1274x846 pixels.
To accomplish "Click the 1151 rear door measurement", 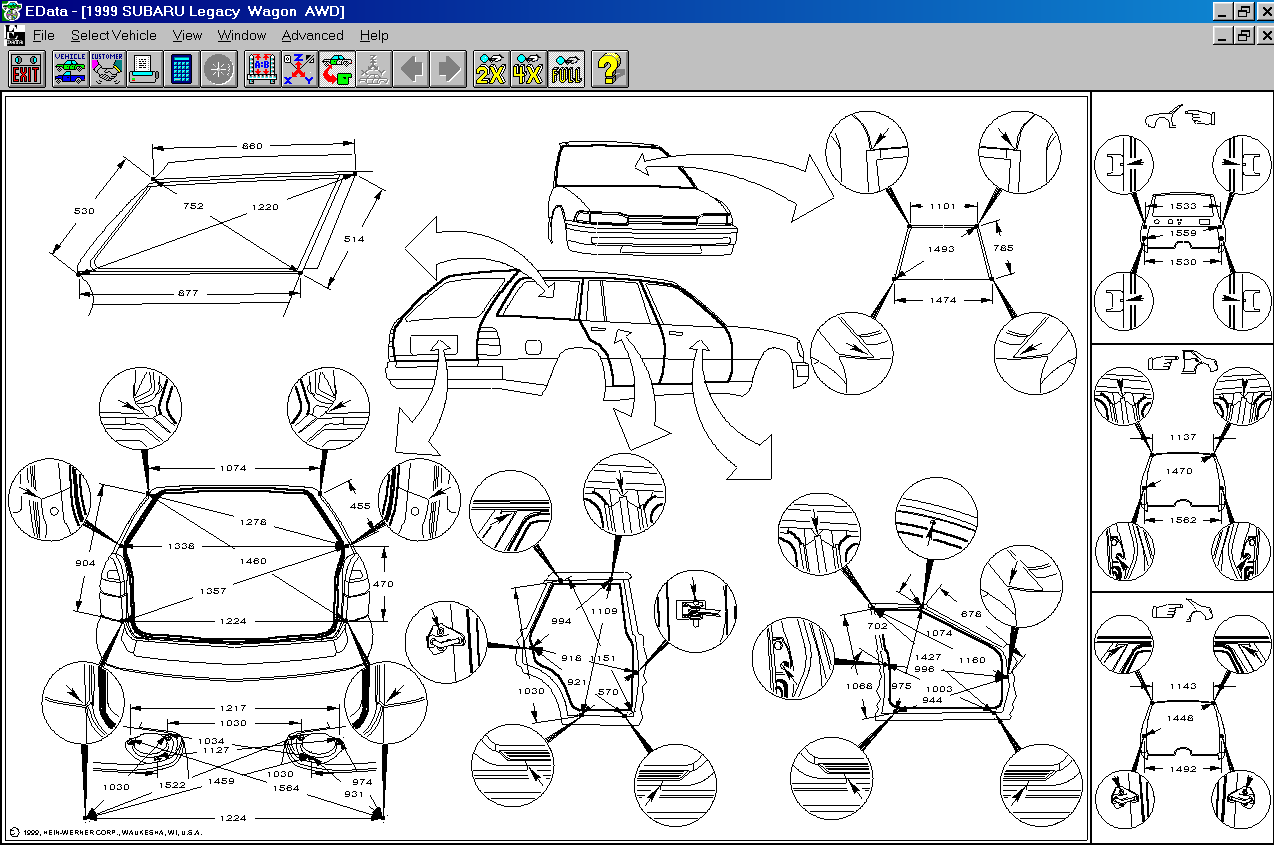I will [x=604, y=657].
